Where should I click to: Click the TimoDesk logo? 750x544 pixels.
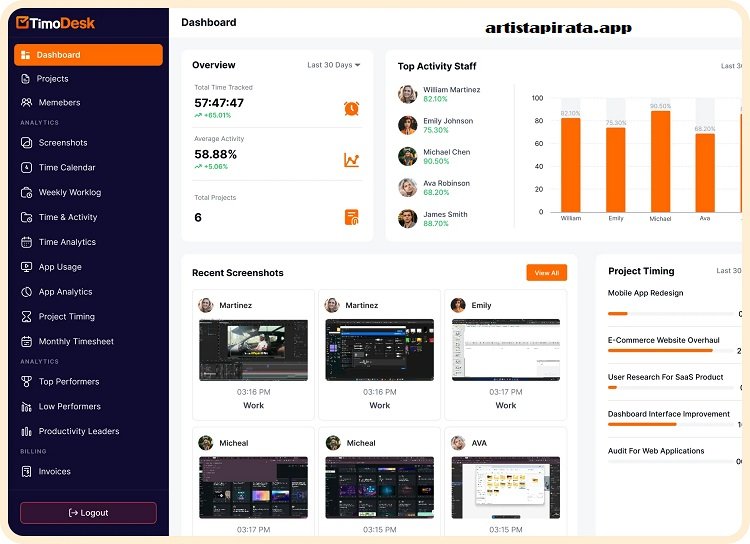click(x=55, y=22)
